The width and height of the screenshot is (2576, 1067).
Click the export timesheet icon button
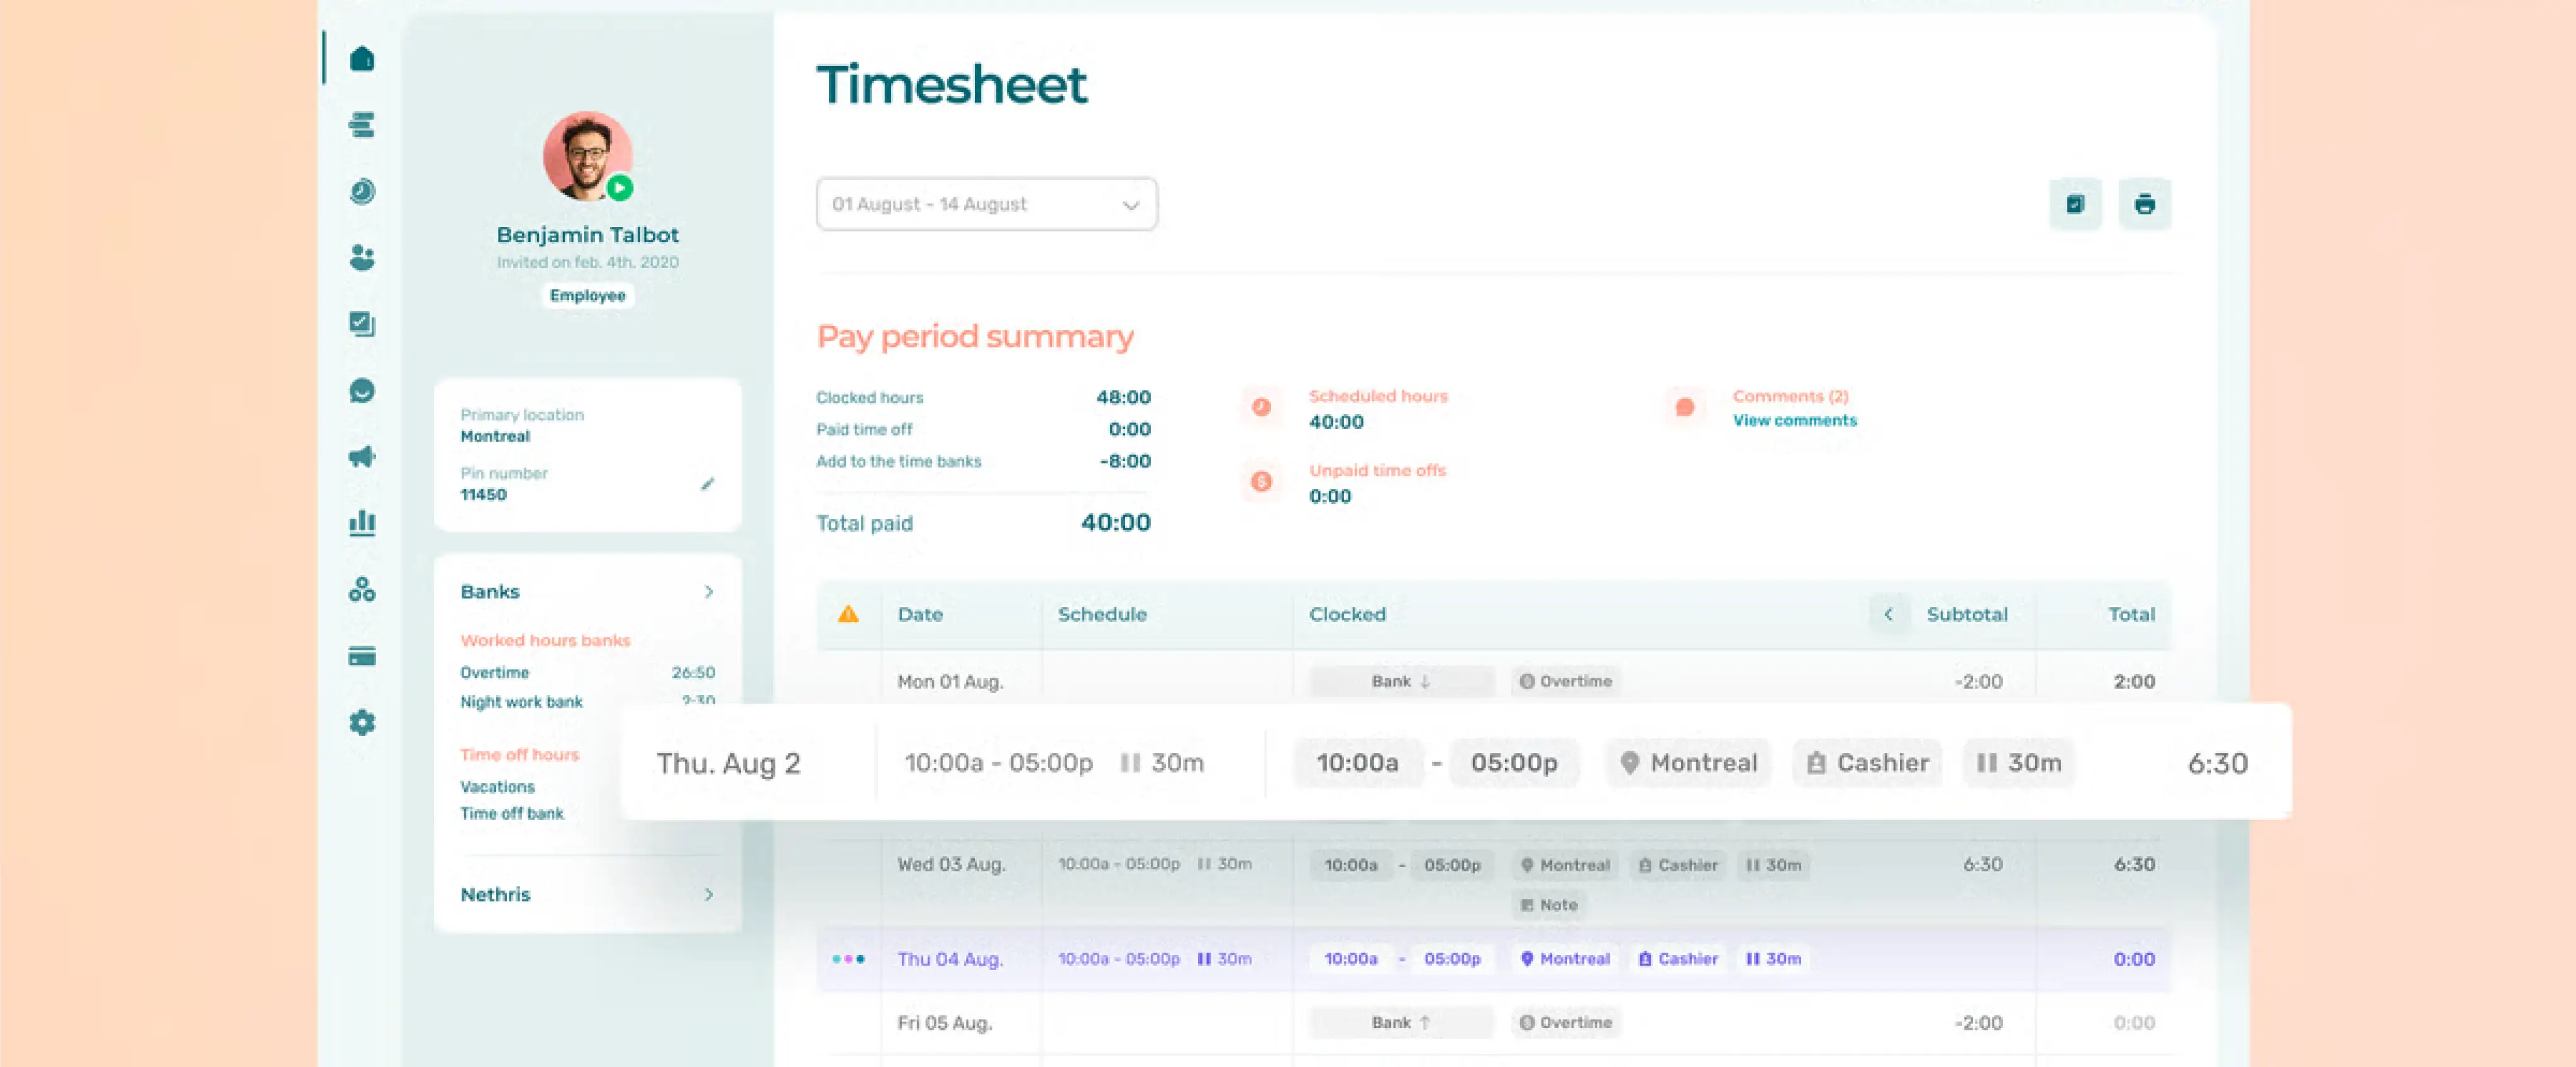tap(2075, 204)
